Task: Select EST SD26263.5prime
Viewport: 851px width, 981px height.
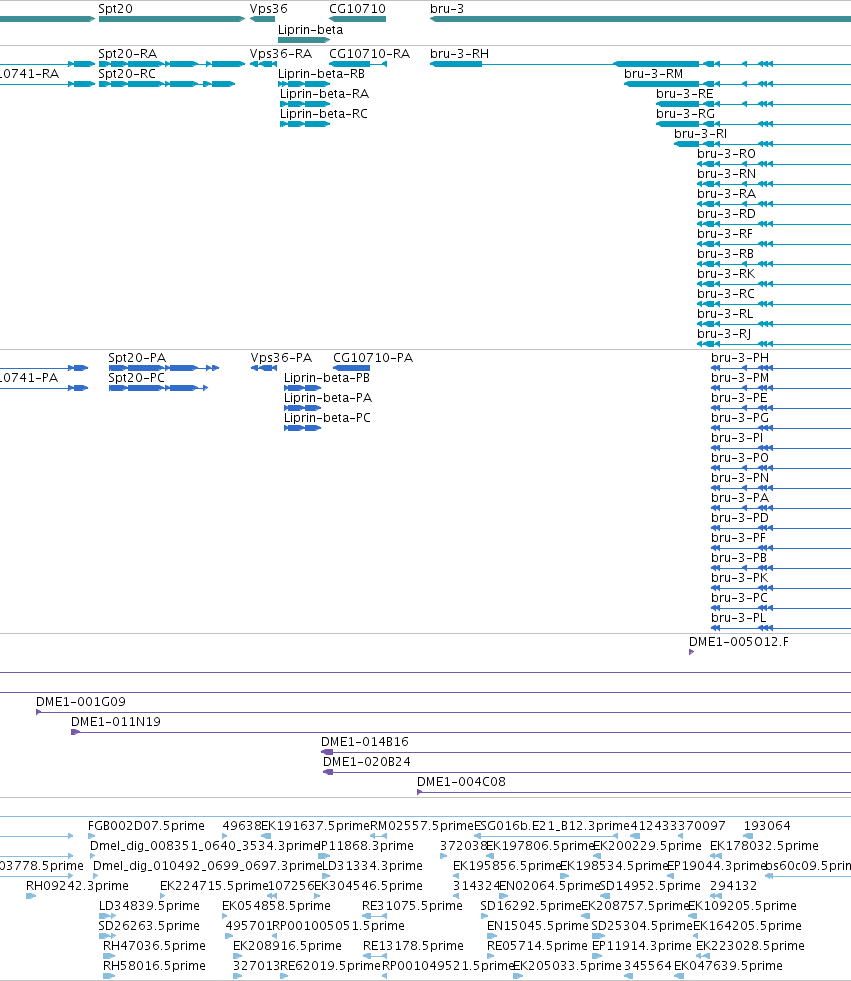Action: point(149,926)
